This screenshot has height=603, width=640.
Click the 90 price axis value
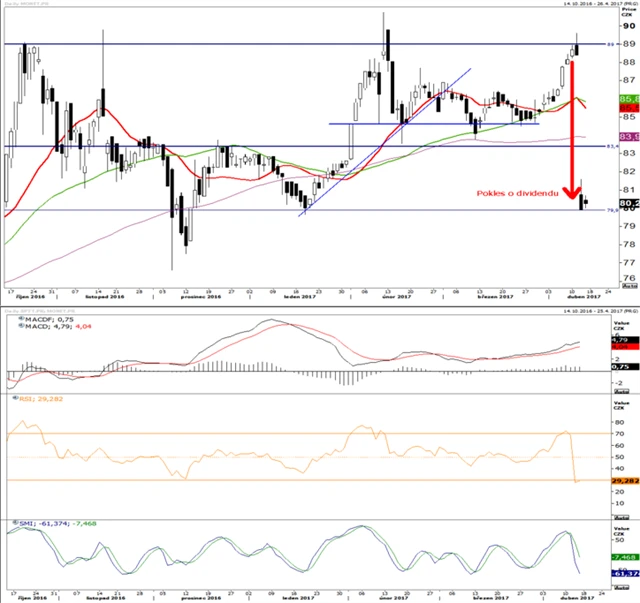[x=628, y=26]
